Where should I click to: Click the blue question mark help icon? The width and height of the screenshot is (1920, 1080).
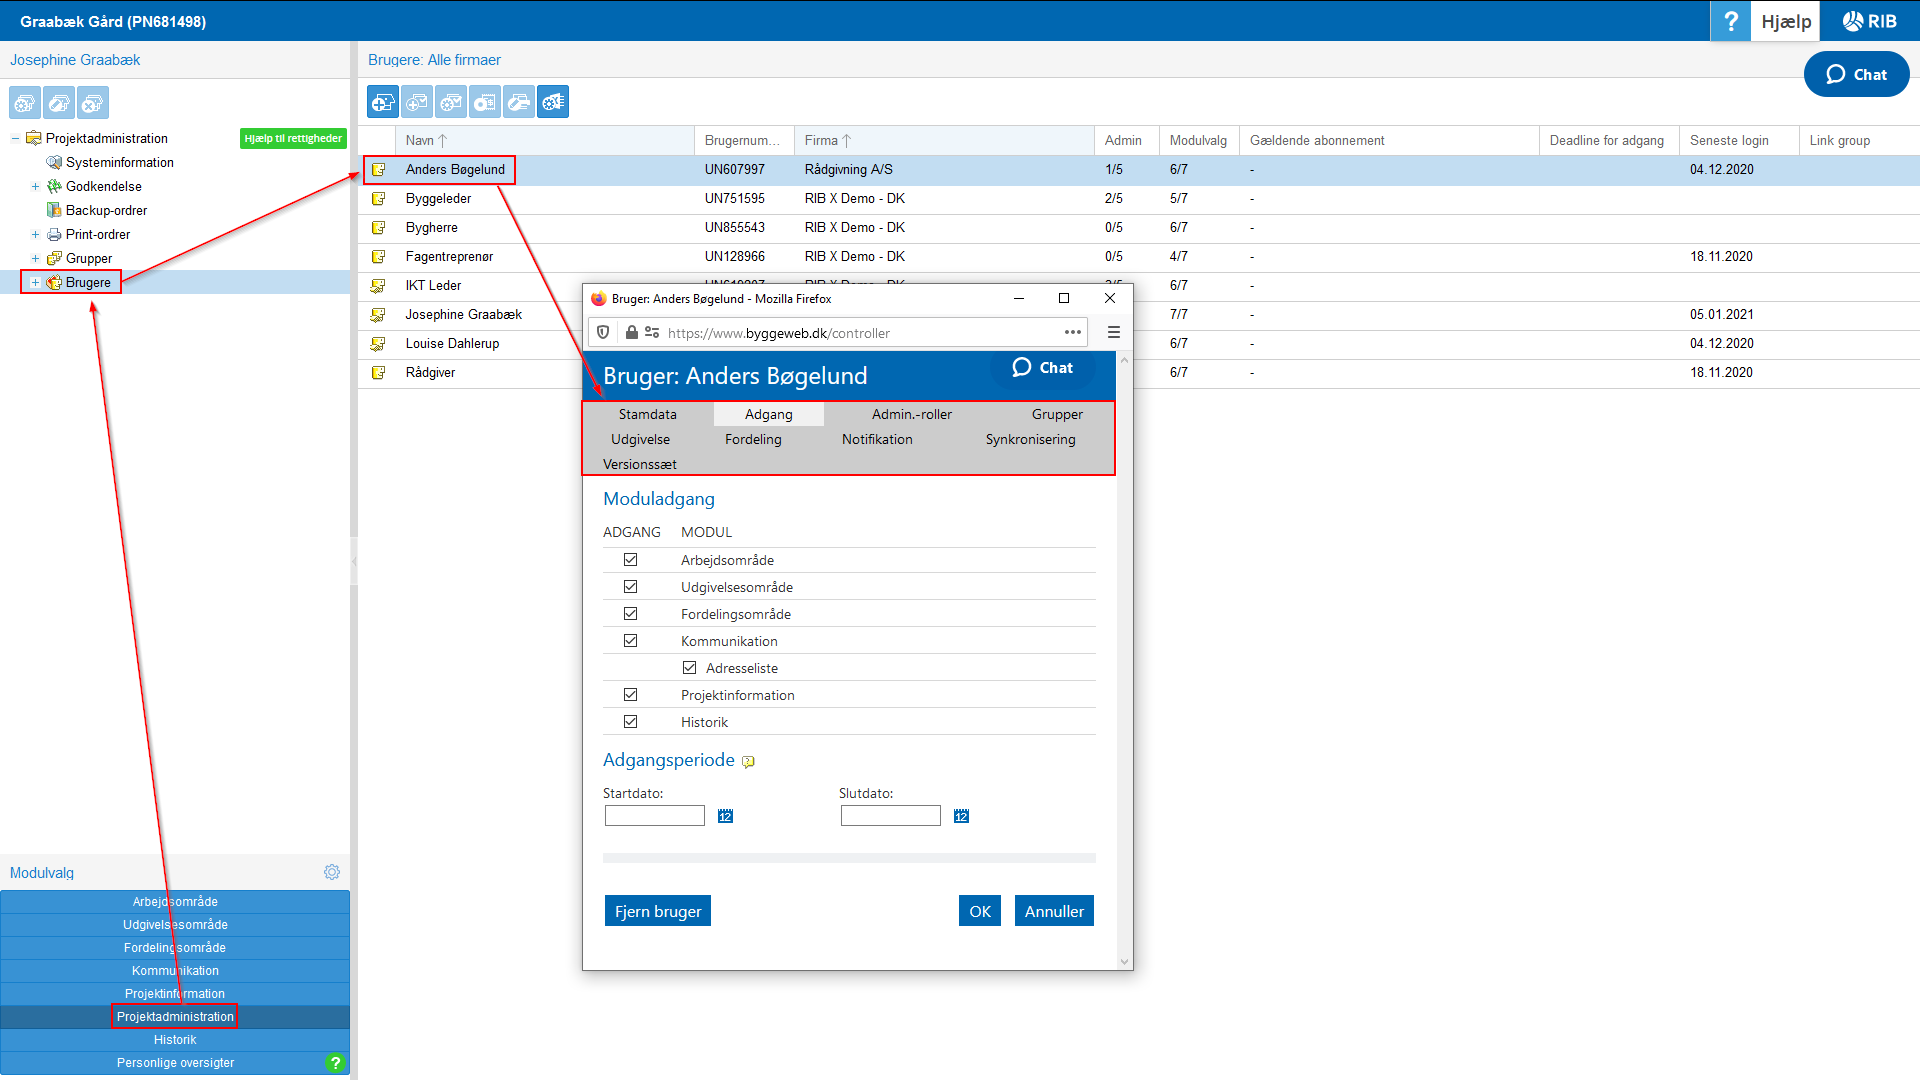pos(1730,21)
